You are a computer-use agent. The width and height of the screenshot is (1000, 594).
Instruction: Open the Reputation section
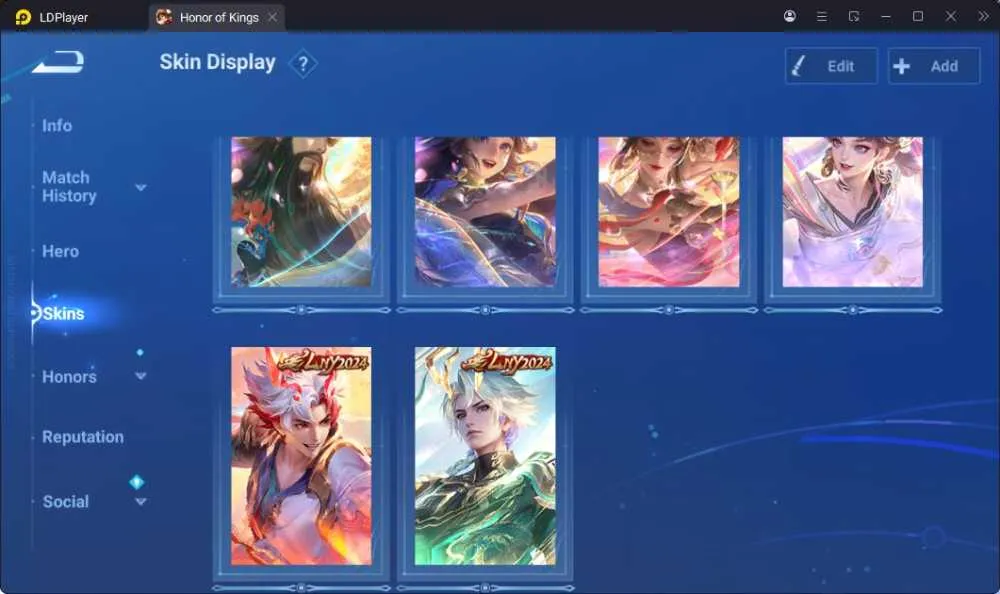coord(83,437)
